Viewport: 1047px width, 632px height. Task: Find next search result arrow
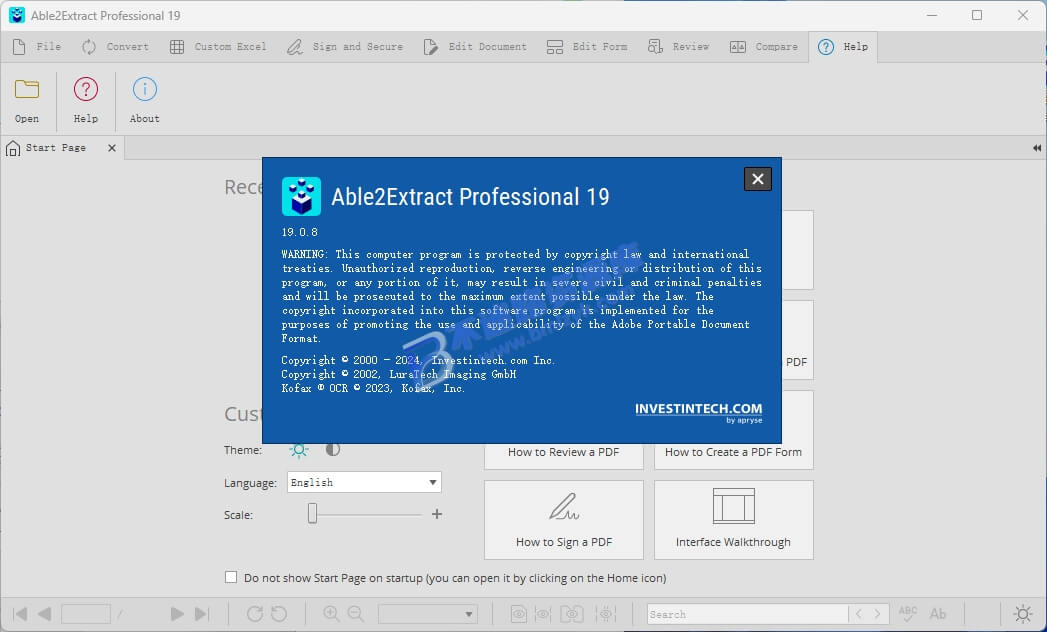(877, 614)
